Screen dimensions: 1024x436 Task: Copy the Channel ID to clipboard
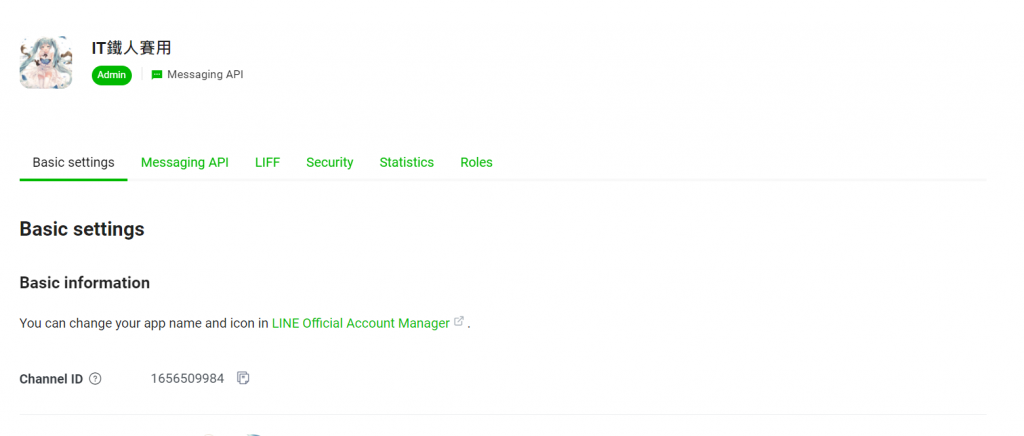(243, 378)
